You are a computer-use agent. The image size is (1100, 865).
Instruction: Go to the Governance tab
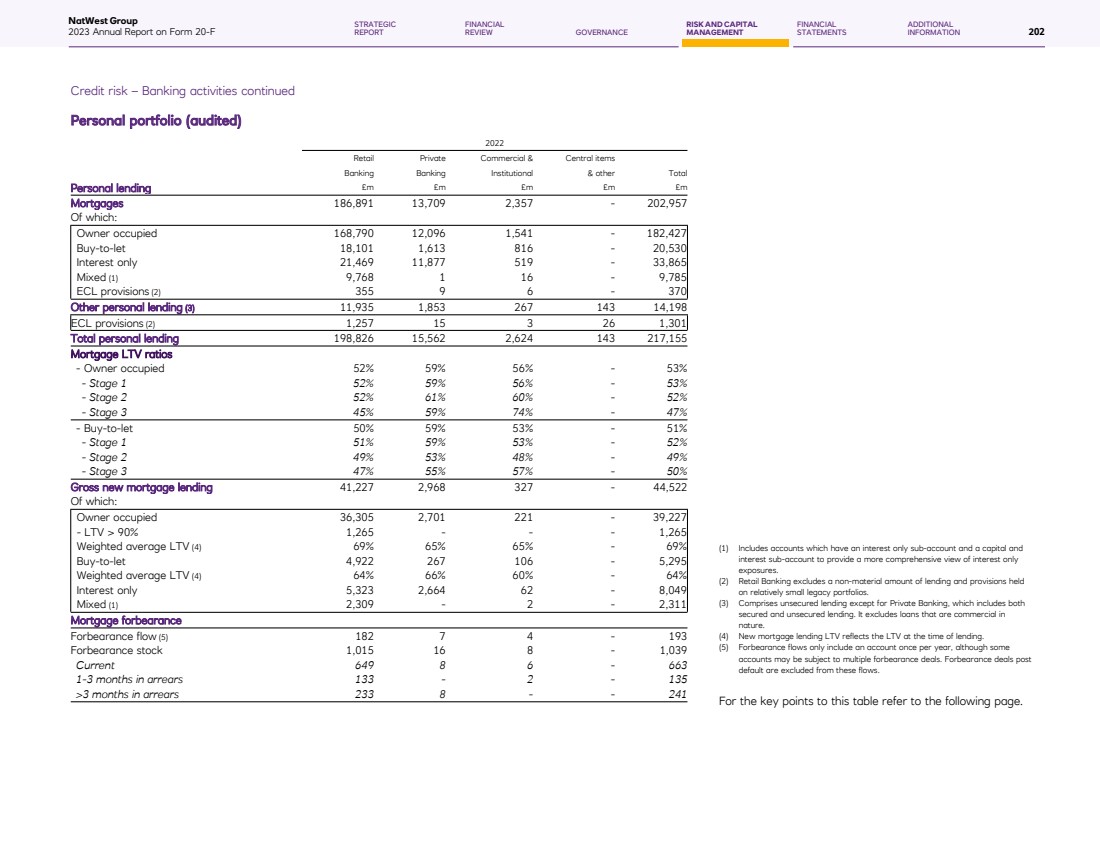pyautogui.click(x=601, y=32)
